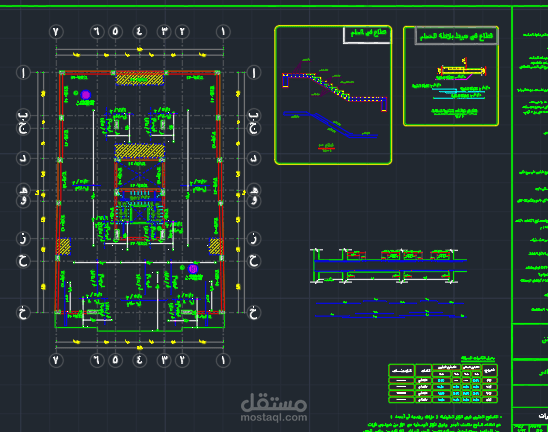
Task: Click the purple circle marker near axis أ
Action: click(86, 94)
